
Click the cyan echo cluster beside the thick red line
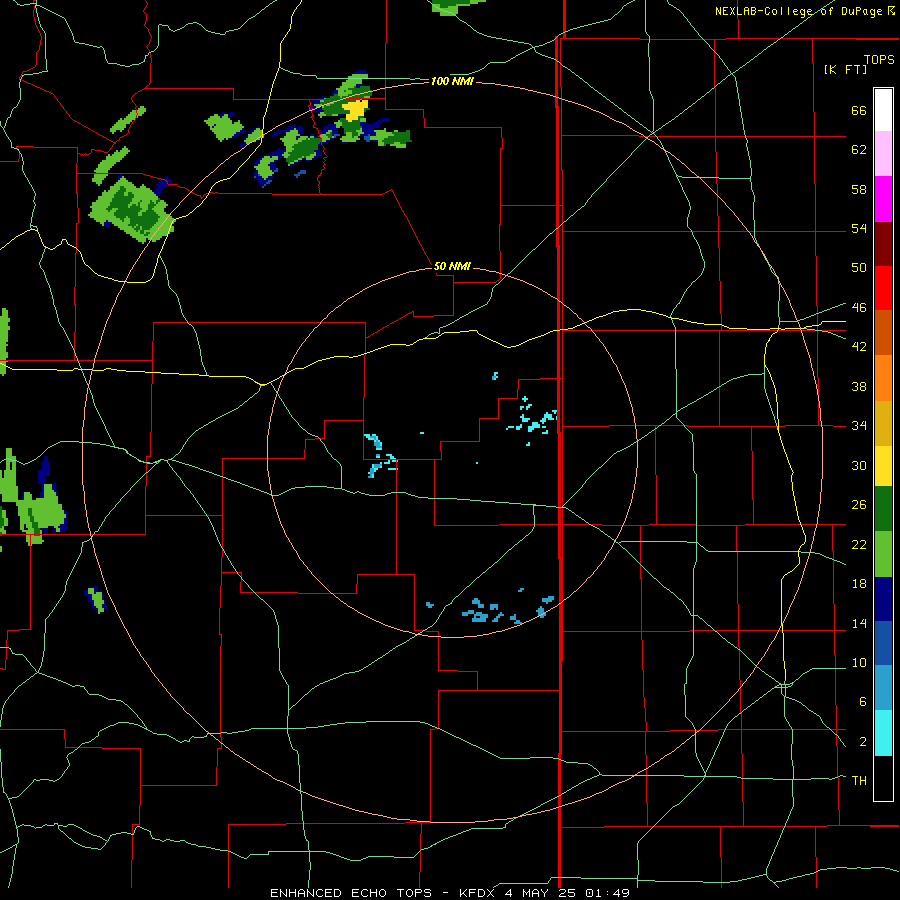pos(532,421)
